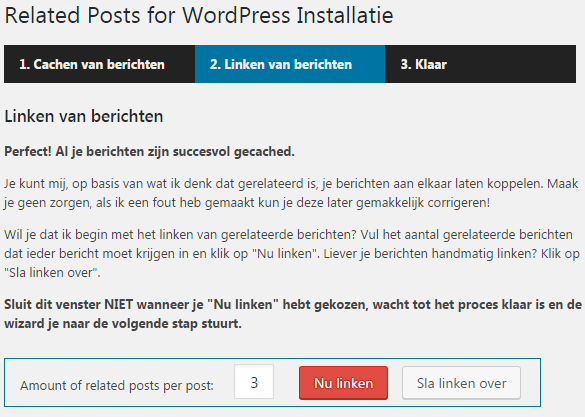Open the '1. Cachen van berichten' step
585x417 pixels.
(99, 64)
